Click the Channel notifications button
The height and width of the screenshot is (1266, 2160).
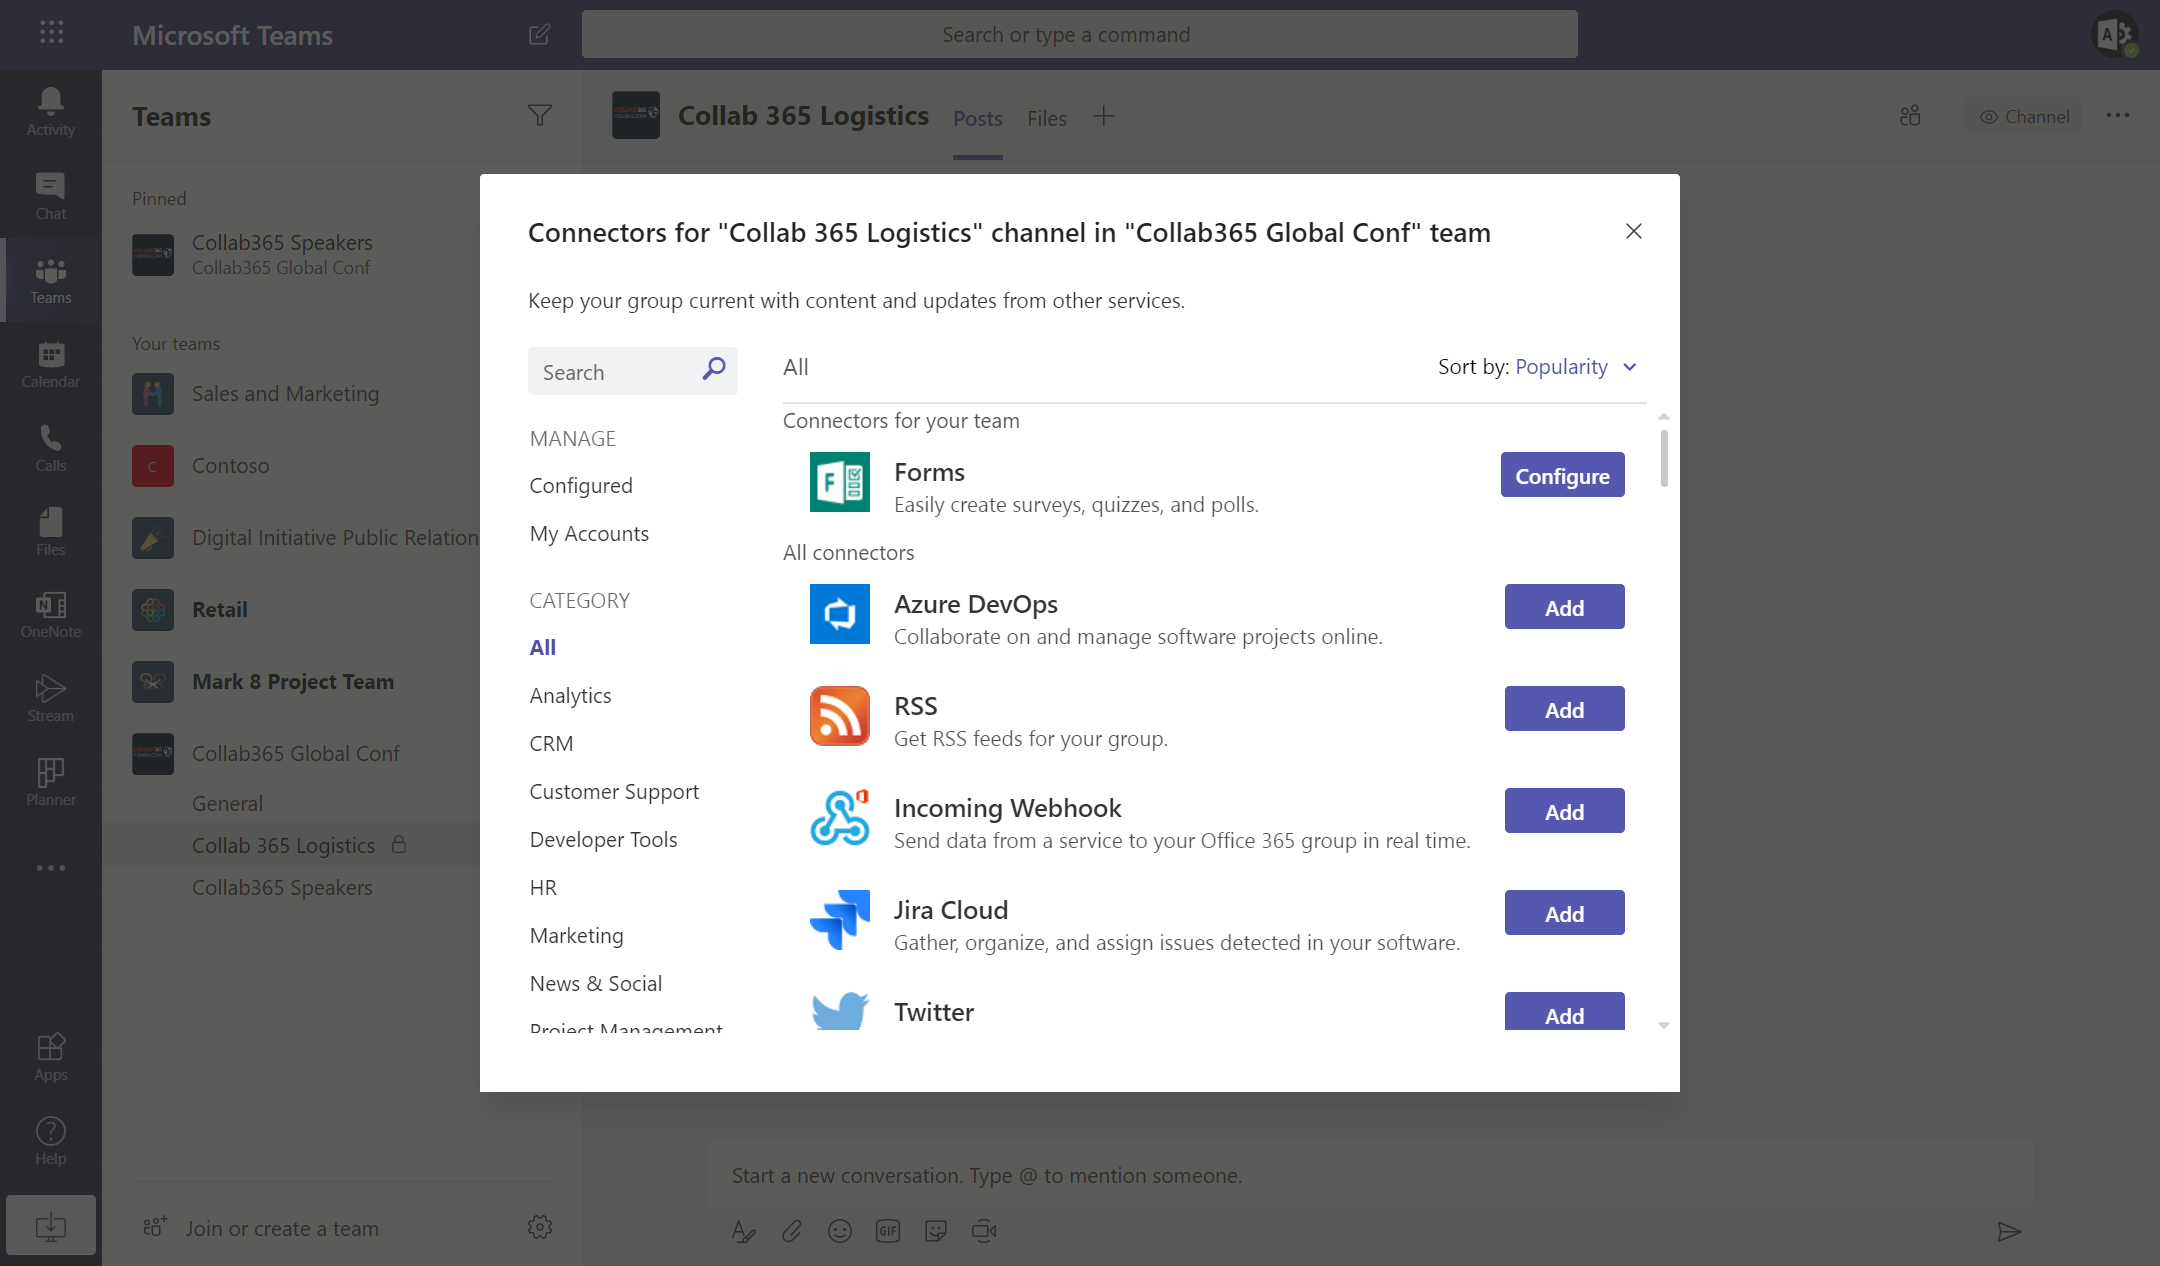(x=2024, y=116)
